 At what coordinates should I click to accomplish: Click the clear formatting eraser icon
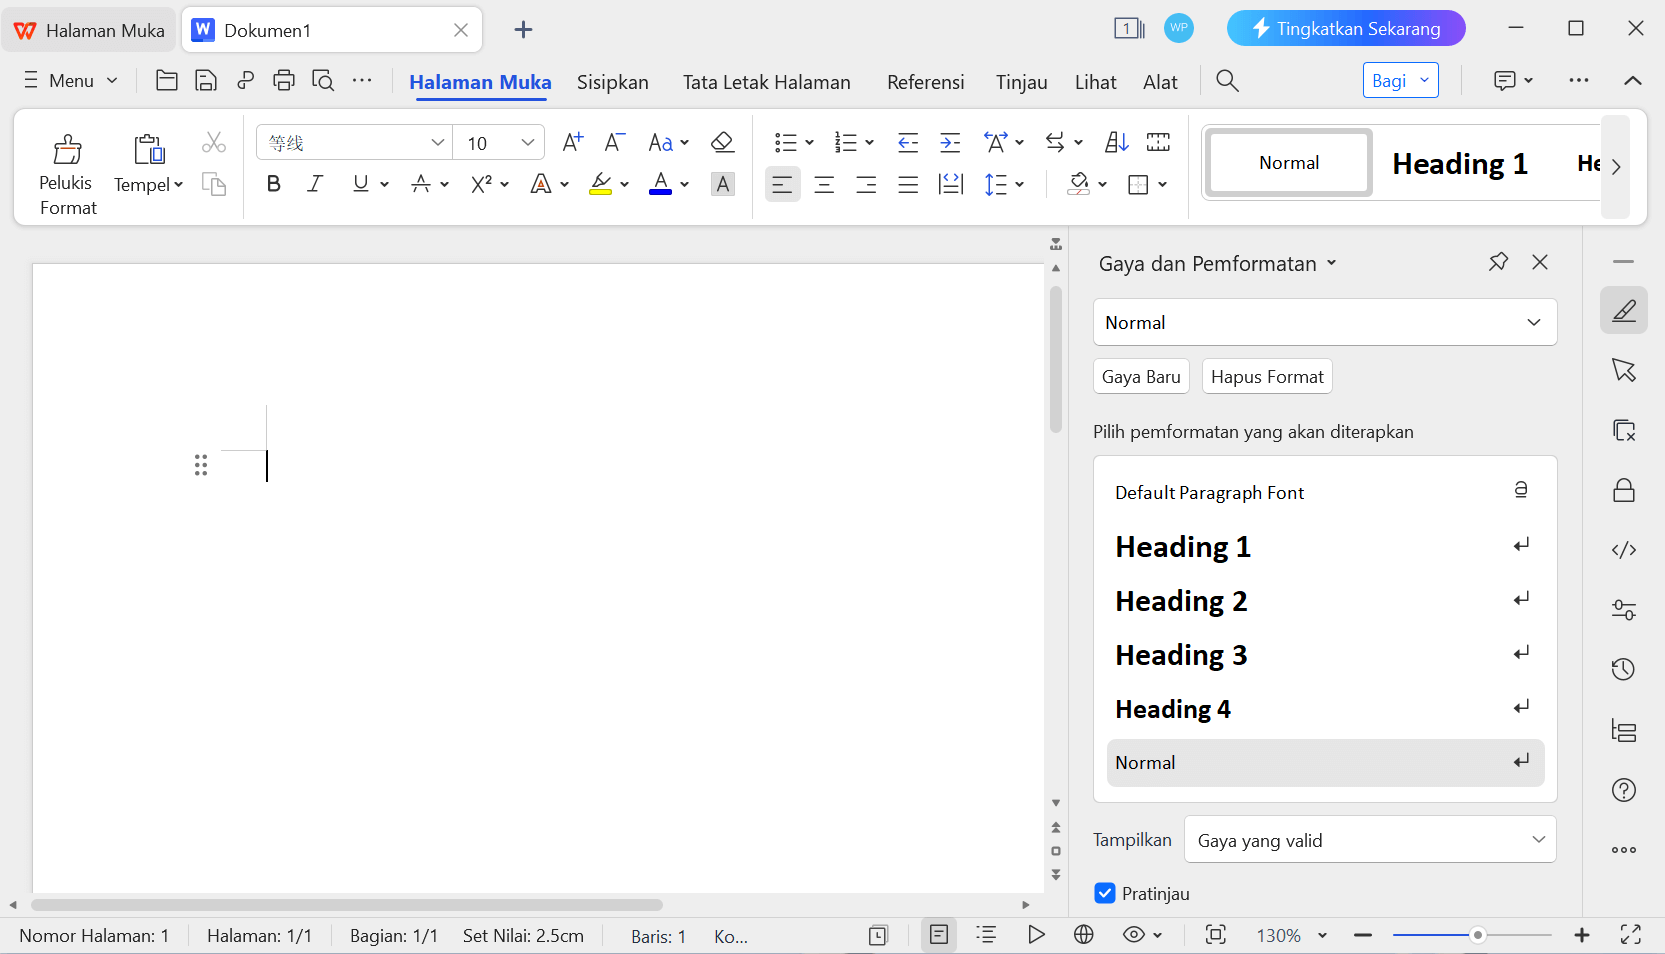coord(722,143)
